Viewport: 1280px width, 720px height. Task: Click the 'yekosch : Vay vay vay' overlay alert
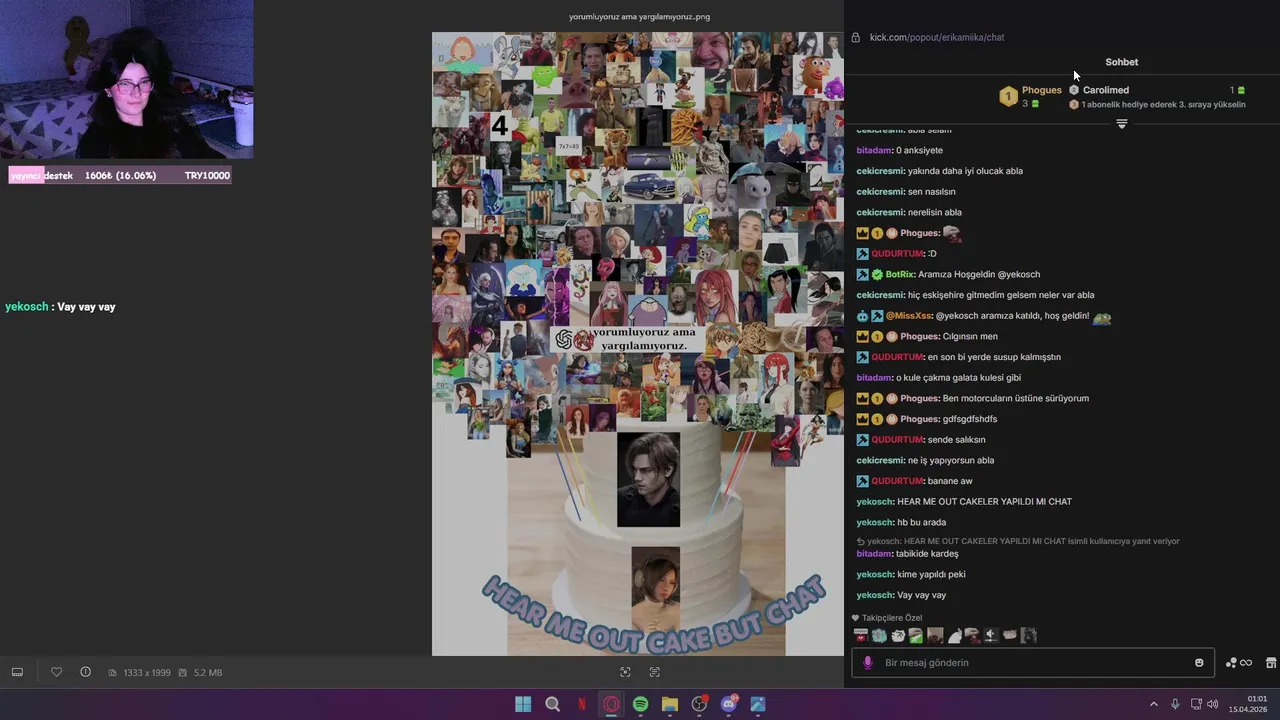[60, 307]
